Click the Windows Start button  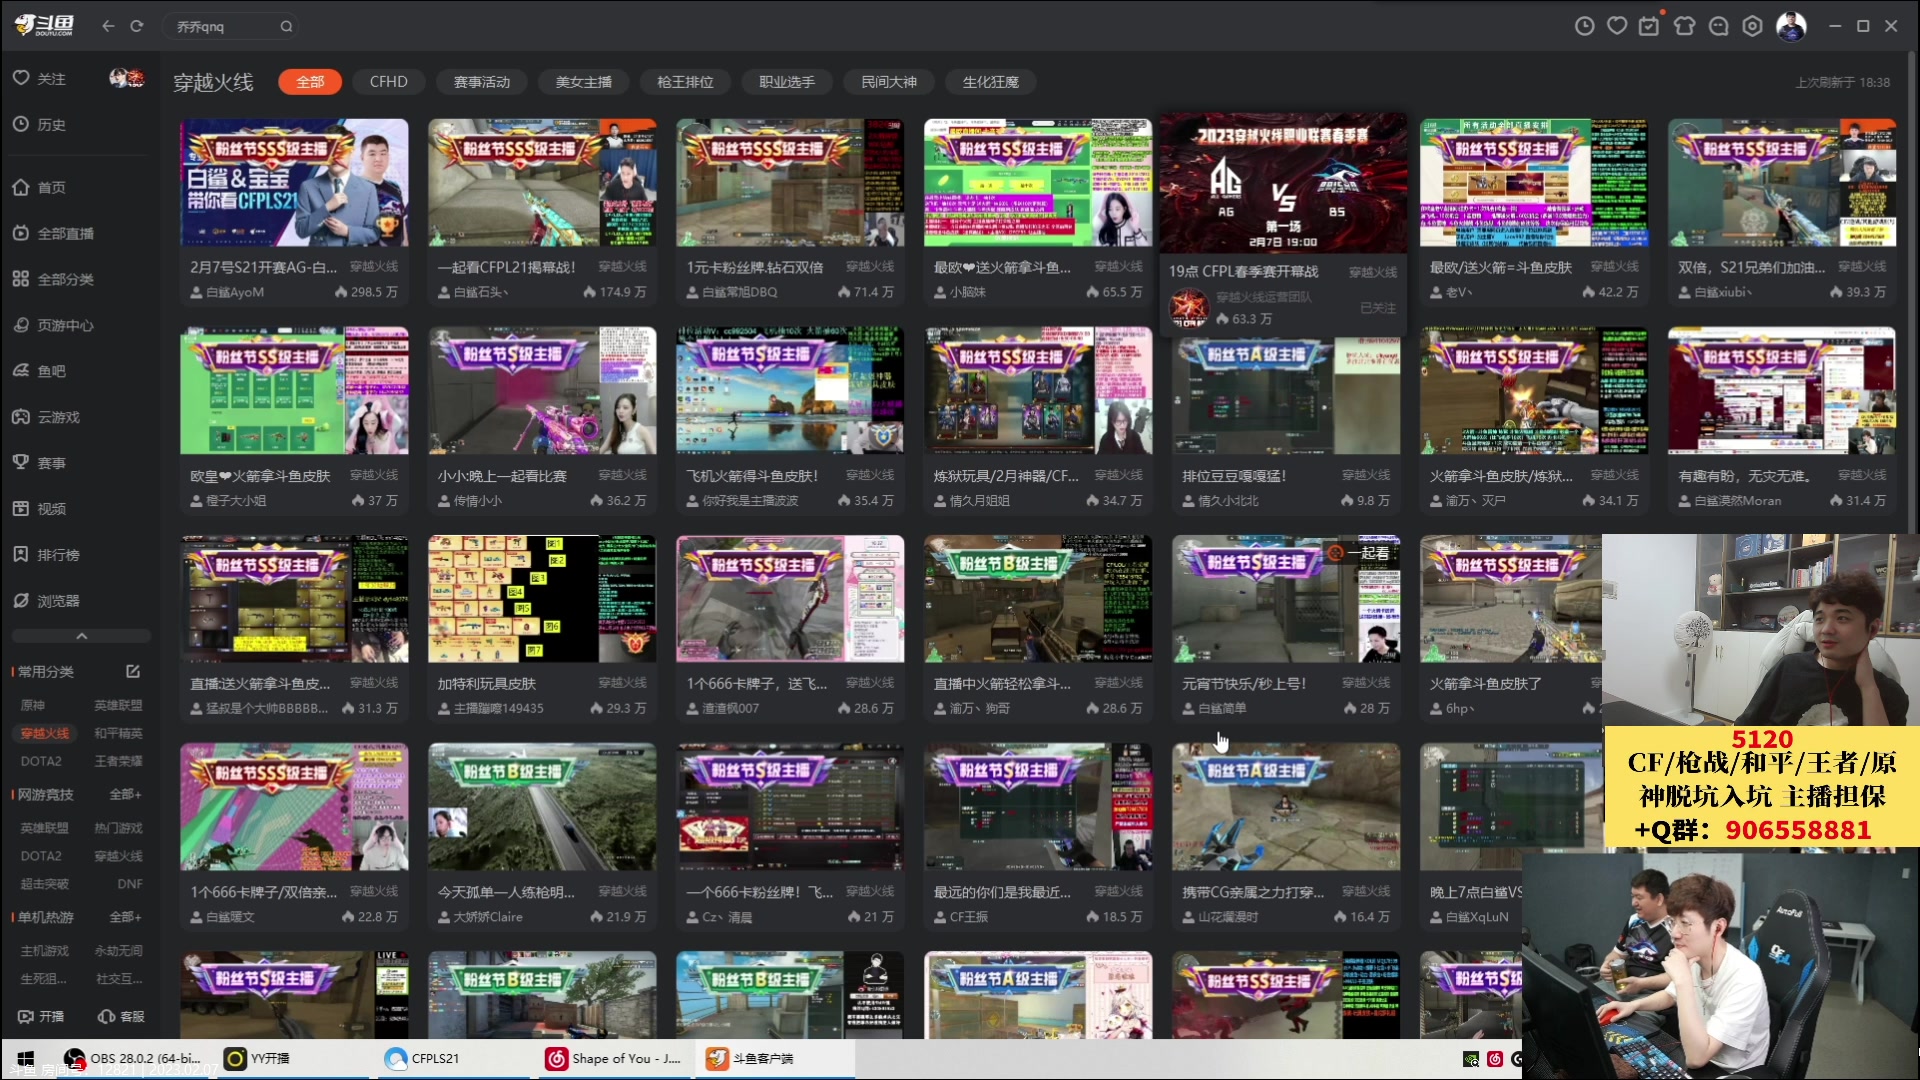[x=26, y=1058]
